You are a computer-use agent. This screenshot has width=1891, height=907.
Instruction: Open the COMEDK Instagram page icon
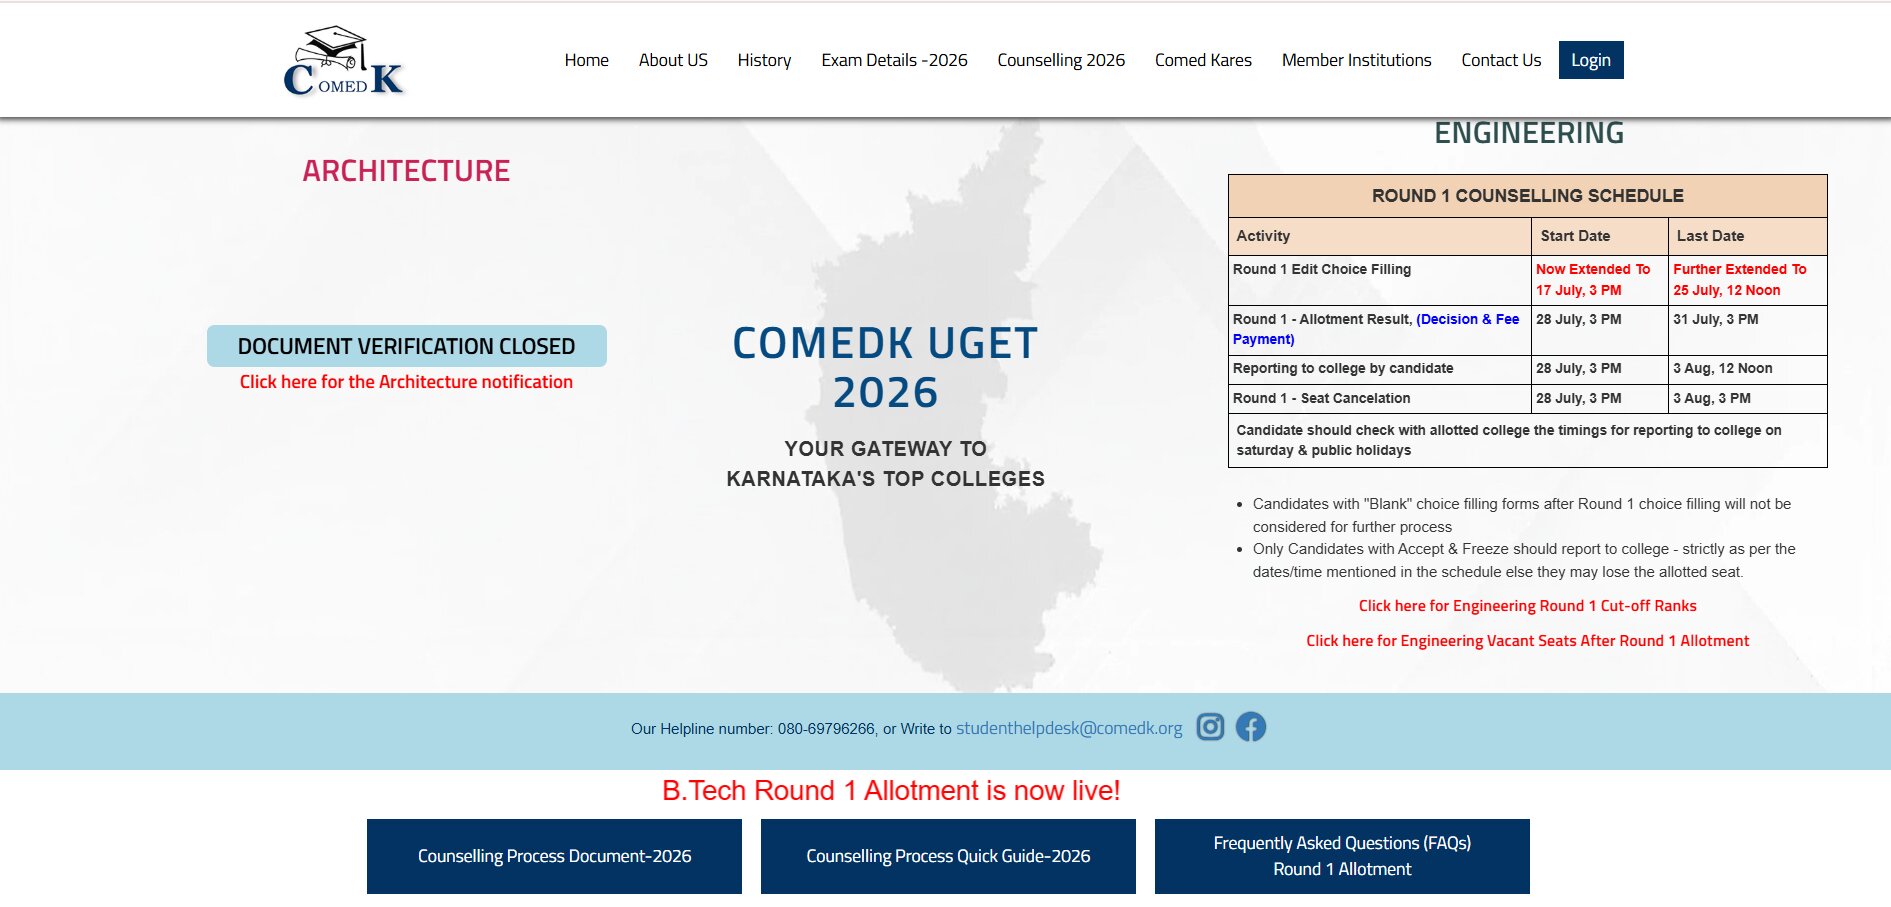(x=1210, y=727)
